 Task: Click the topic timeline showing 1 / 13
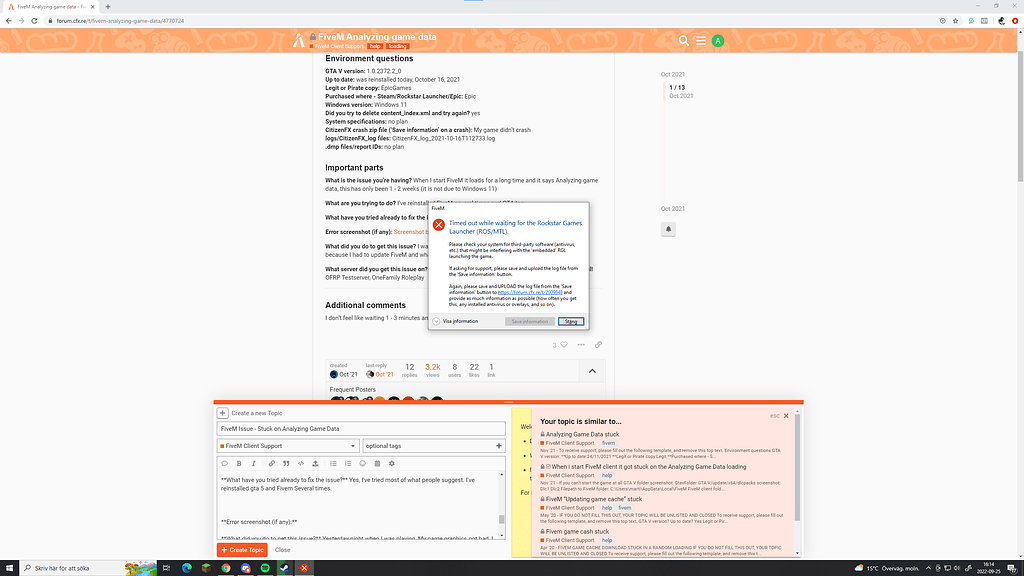[677, 88]
